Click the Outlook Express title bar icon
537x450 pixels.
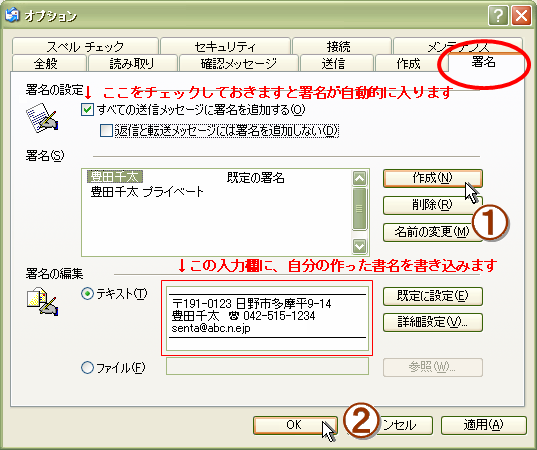tap(12, 15)
